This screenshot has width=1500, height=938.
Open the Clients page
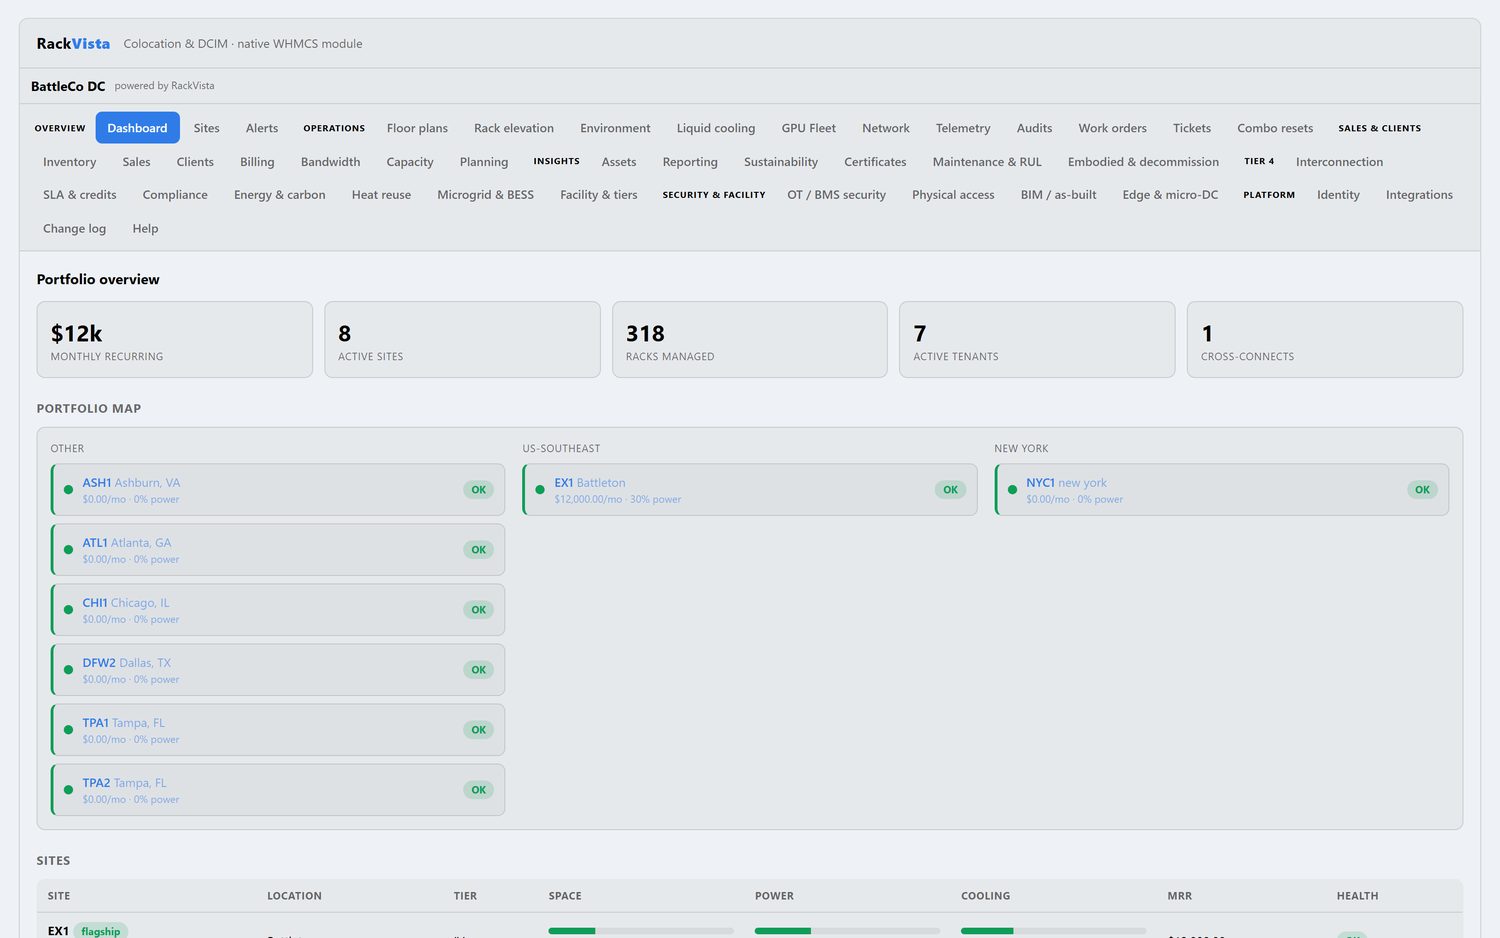pos(195,162)
